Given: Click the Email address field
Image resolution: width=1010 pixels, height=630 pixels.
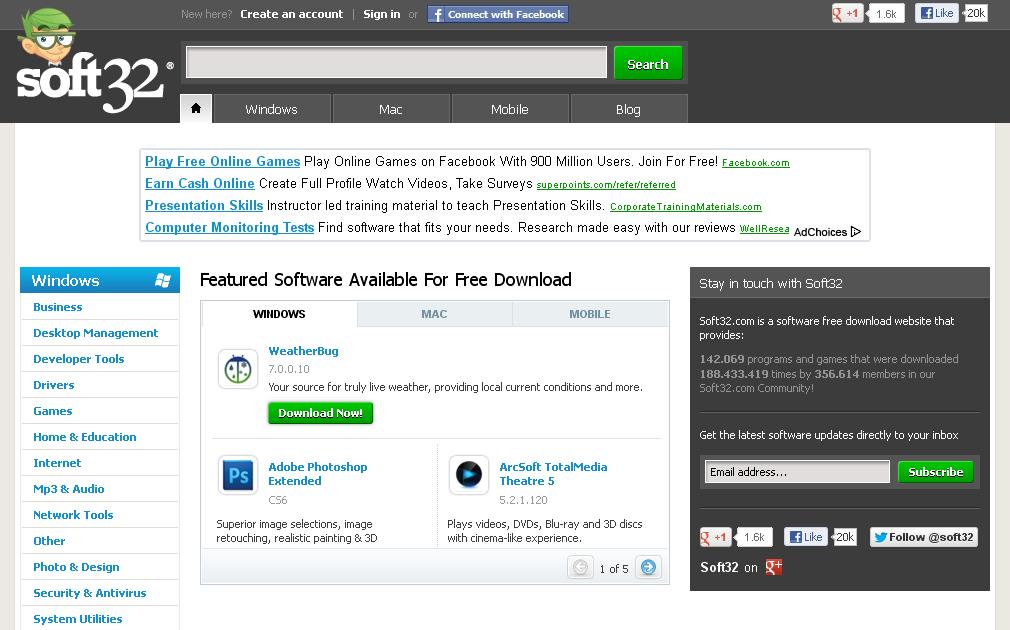Looking at the screenshot, I should [797, 472].
